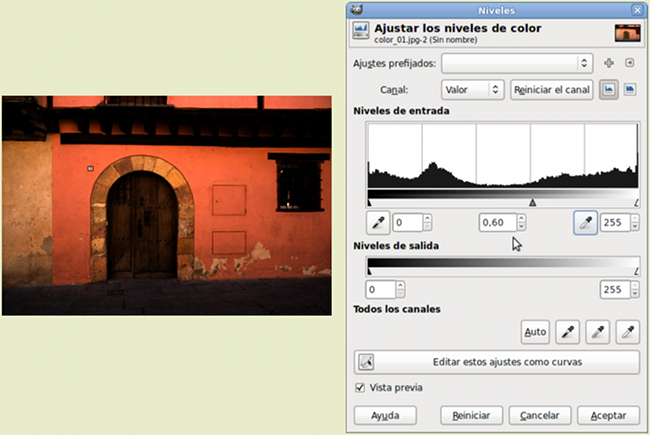Pick black point with input eyedropper
The image size is (650, 435).
click(x=378, y=223)
